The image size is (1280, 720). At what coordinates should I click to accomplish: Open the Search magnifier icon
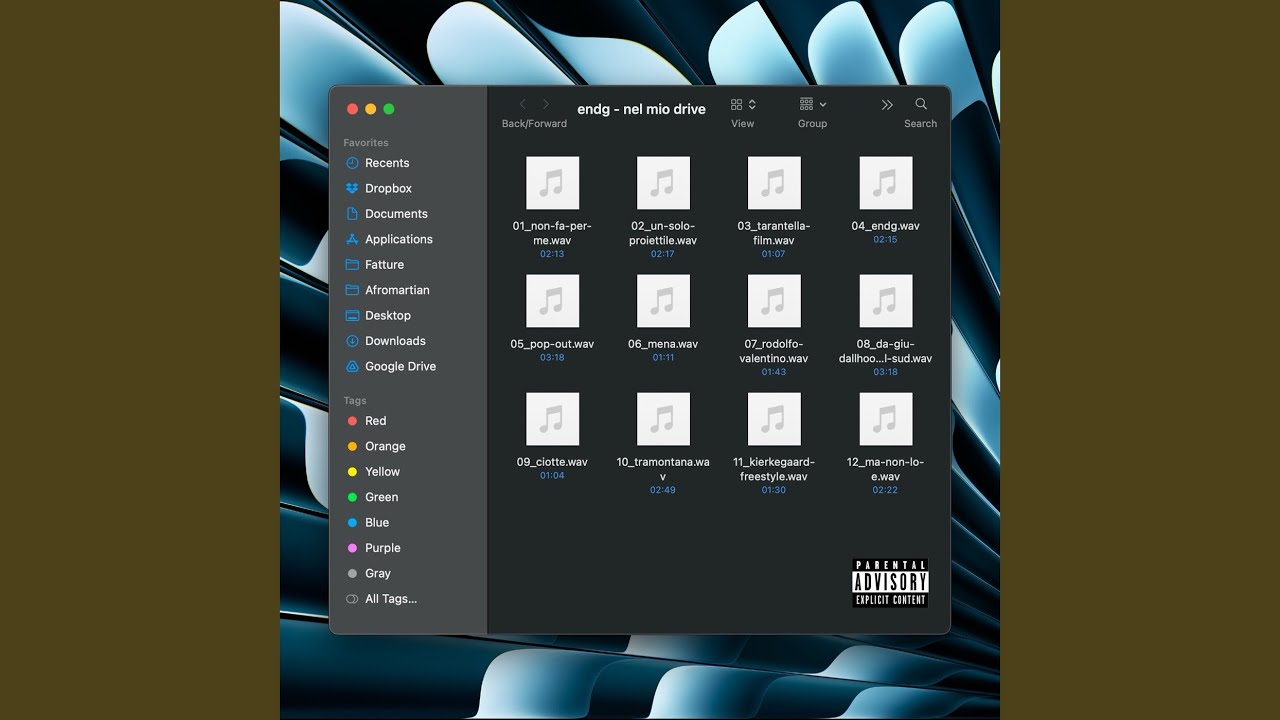click(921, 104)
